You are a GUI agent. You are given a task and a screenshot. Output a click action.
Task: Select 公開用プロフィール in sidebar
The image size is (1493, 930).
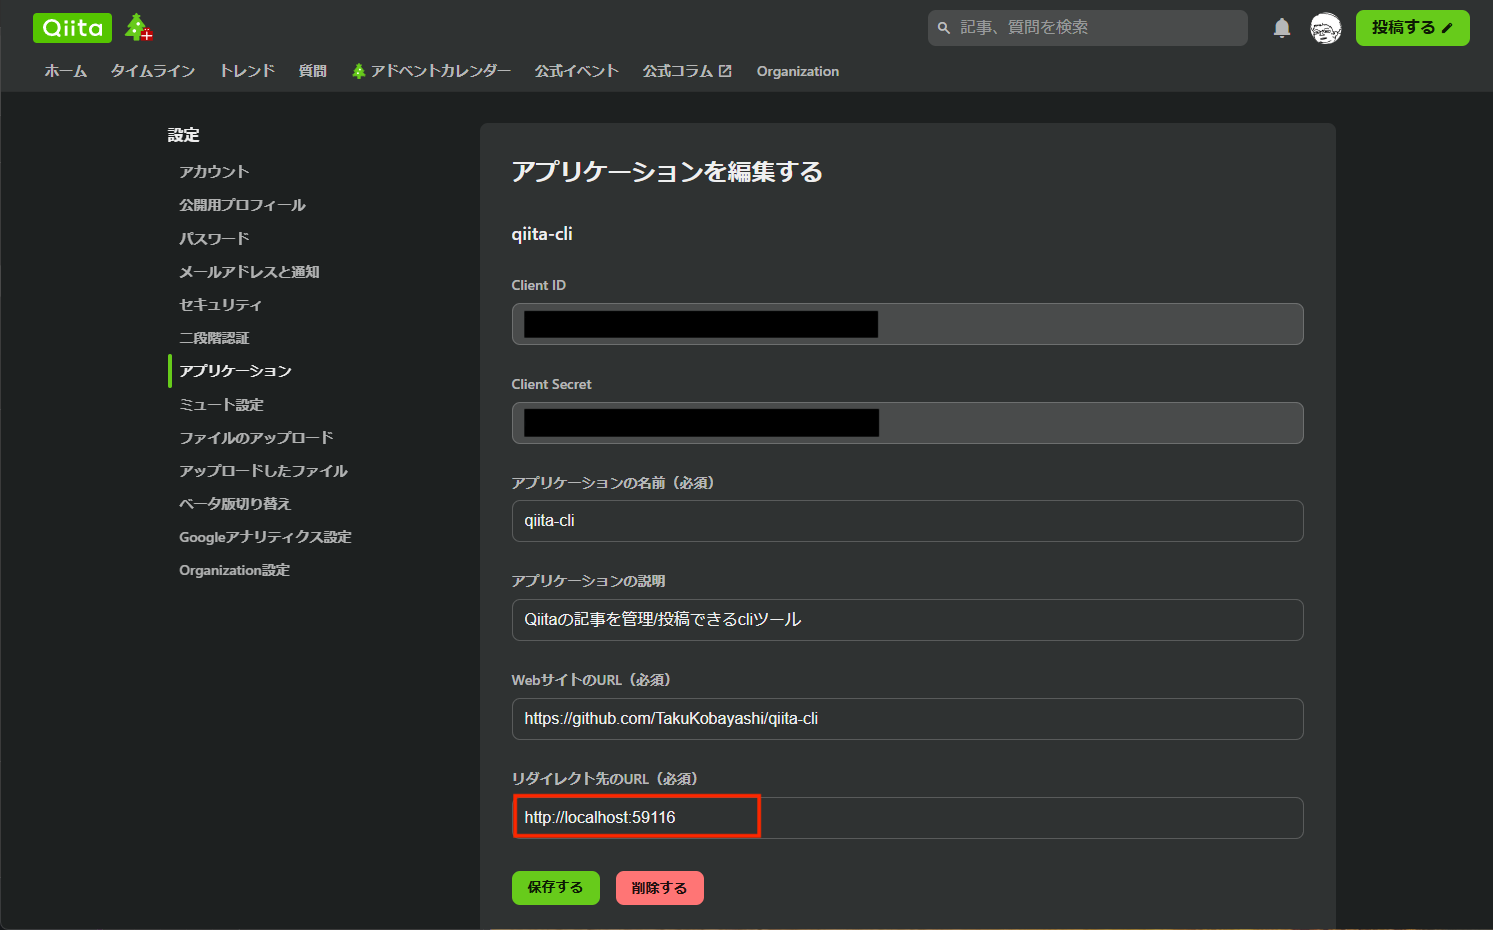tap(242, 205)
